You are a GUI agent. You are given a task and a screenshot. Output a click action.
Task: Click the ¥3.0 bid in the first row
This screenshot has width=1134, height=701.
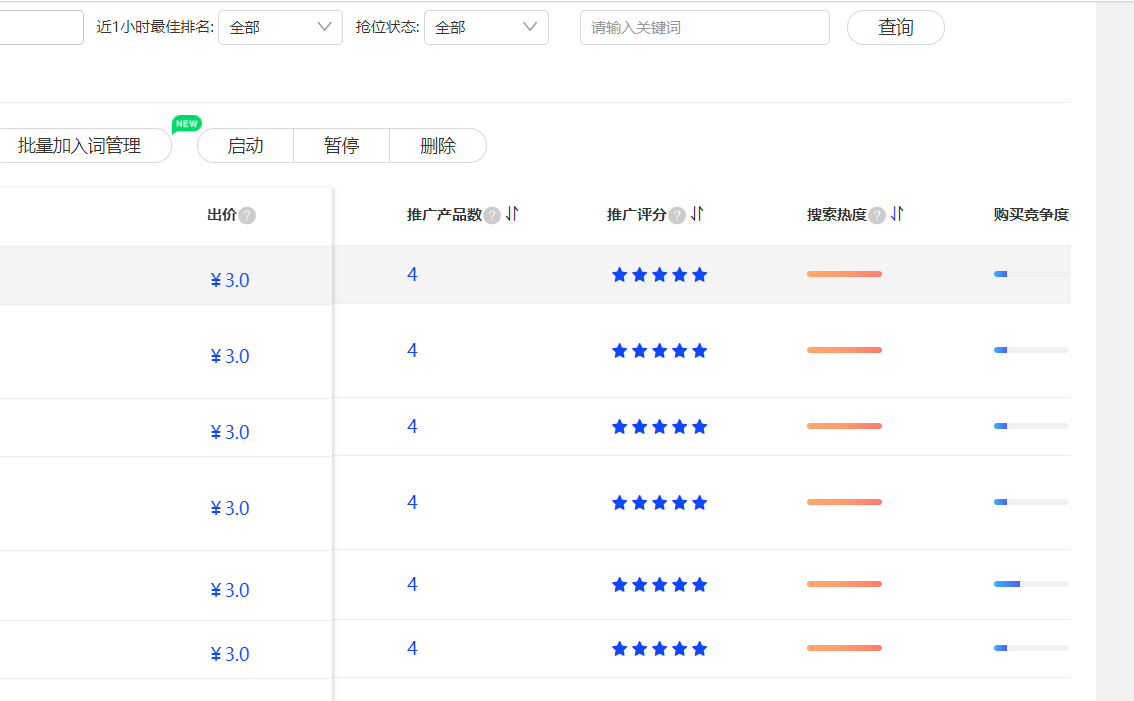229,280
